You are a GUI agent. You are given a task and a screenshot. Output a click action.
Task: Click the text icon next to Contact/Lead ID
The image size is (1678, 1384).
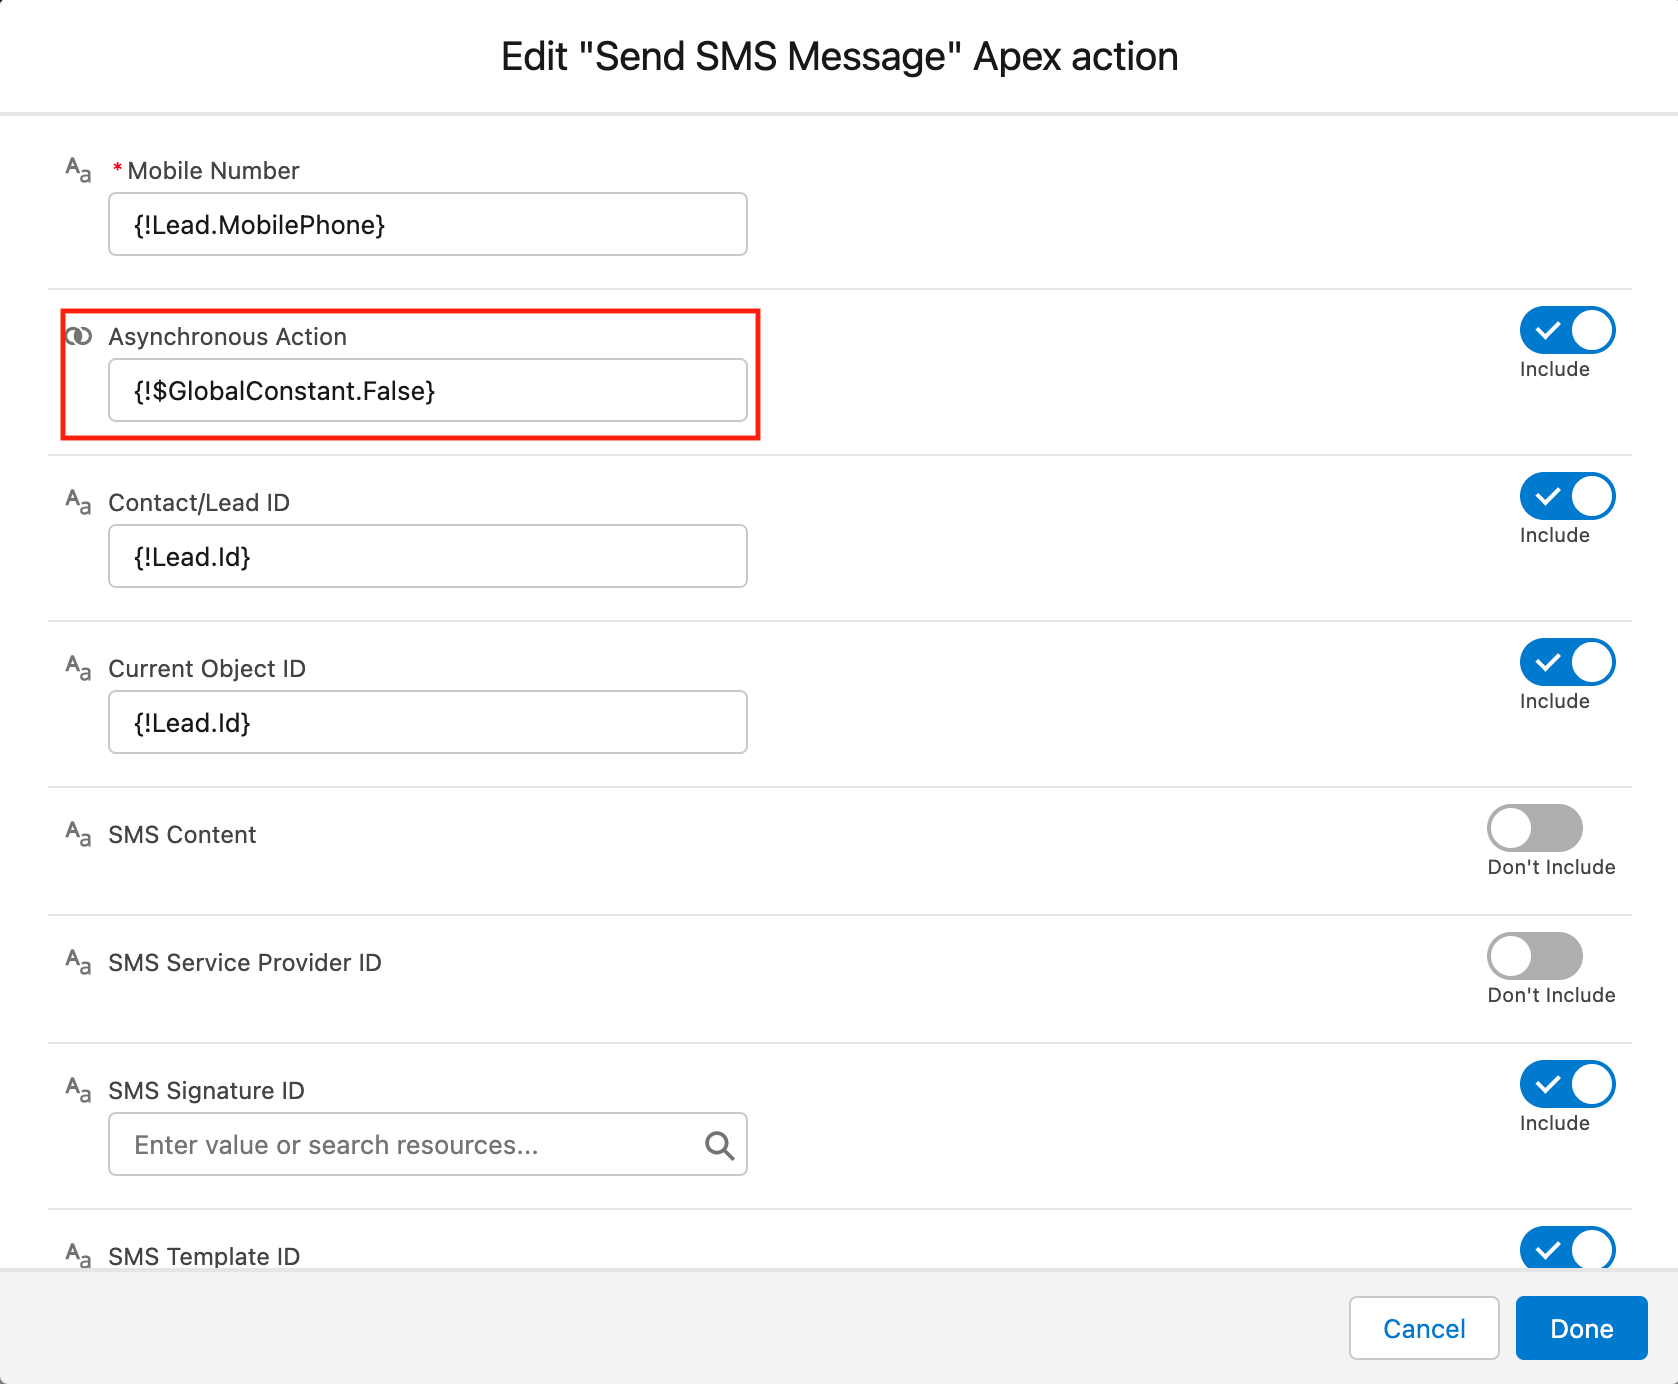point(78,502)
